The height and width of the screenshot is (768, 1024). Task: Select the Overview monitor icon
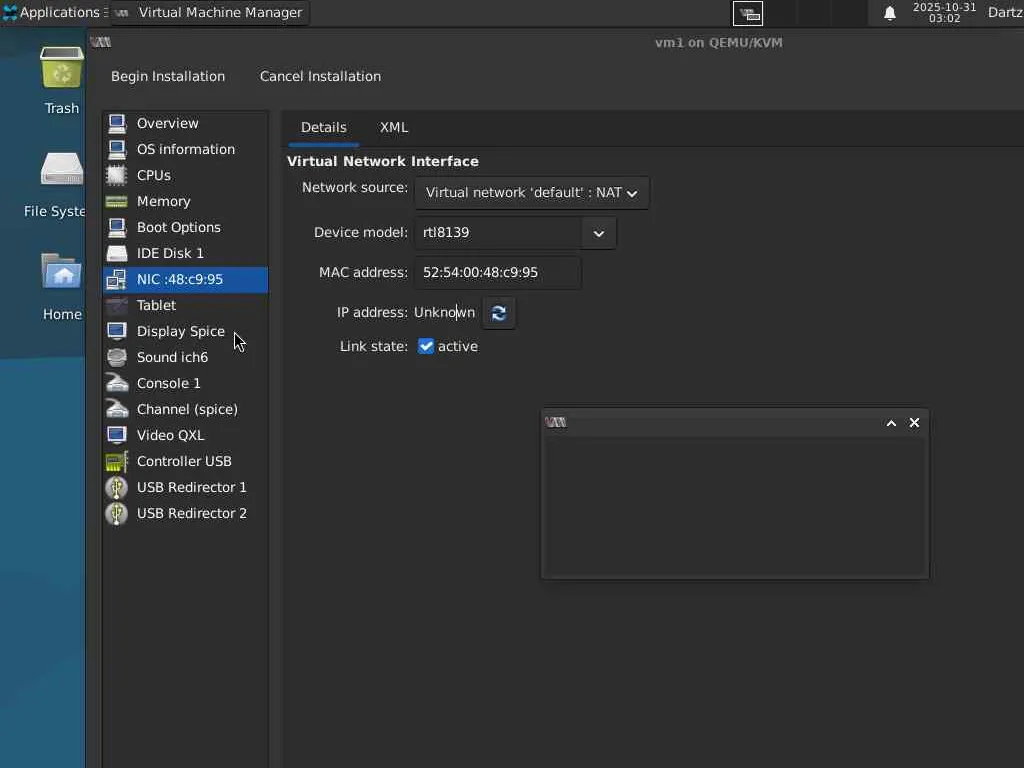coord(117,123)
